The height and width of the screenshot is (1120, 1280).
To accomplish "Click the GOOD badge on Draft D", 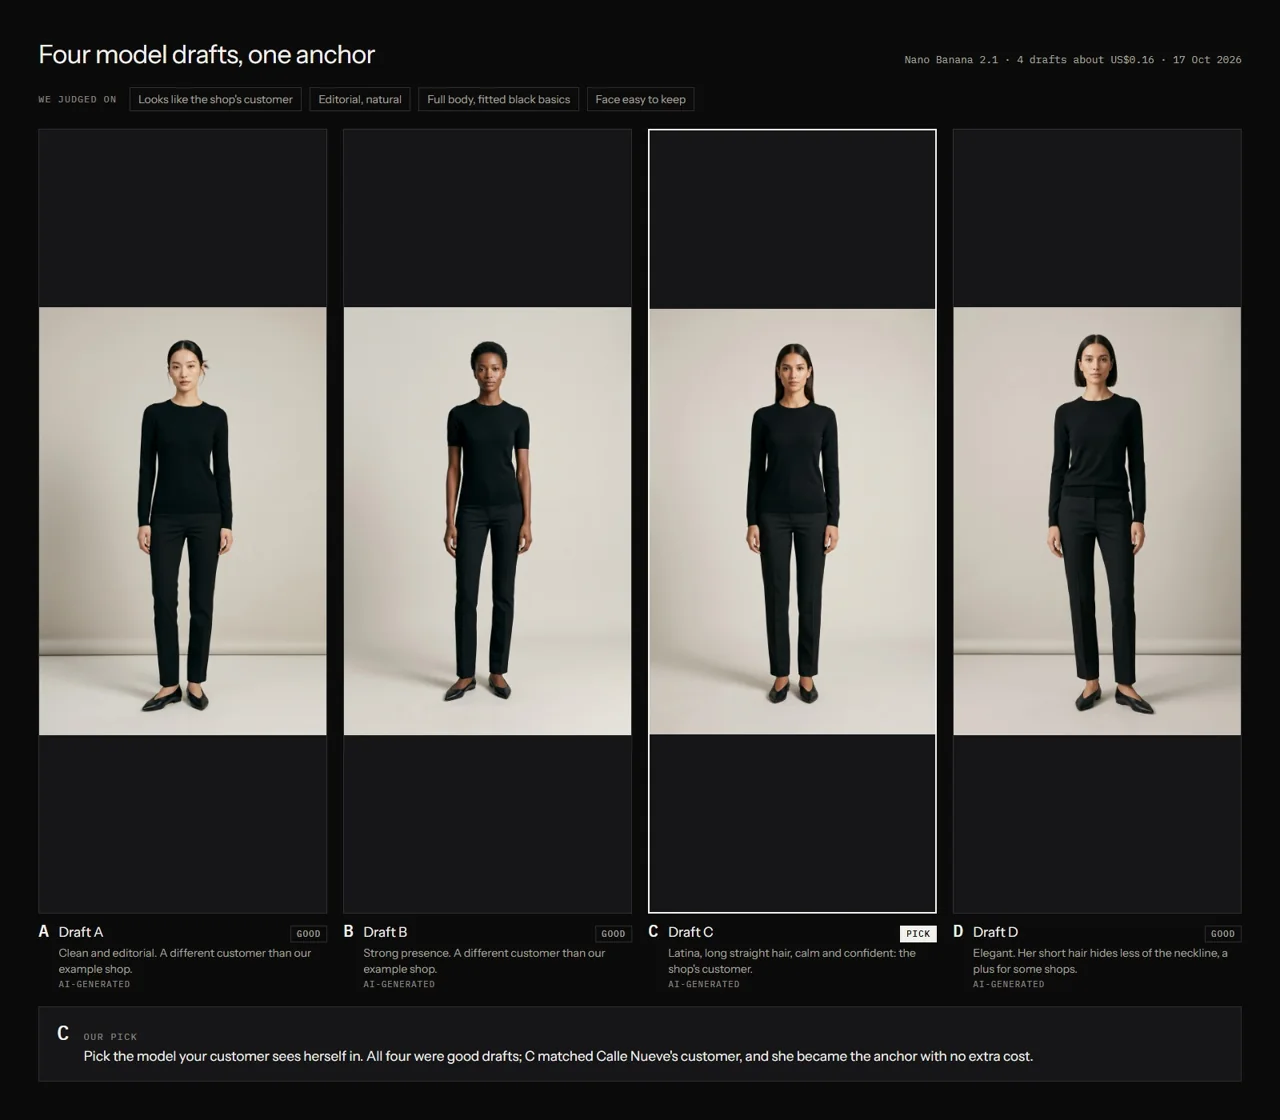I will click(1223, 934).
